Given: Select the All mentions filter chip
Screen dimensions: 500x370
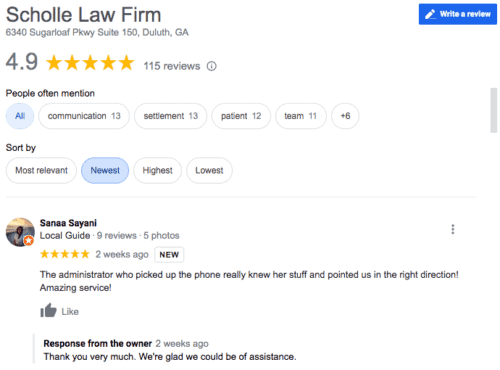Looking at the screenshot, I should 20,116.
